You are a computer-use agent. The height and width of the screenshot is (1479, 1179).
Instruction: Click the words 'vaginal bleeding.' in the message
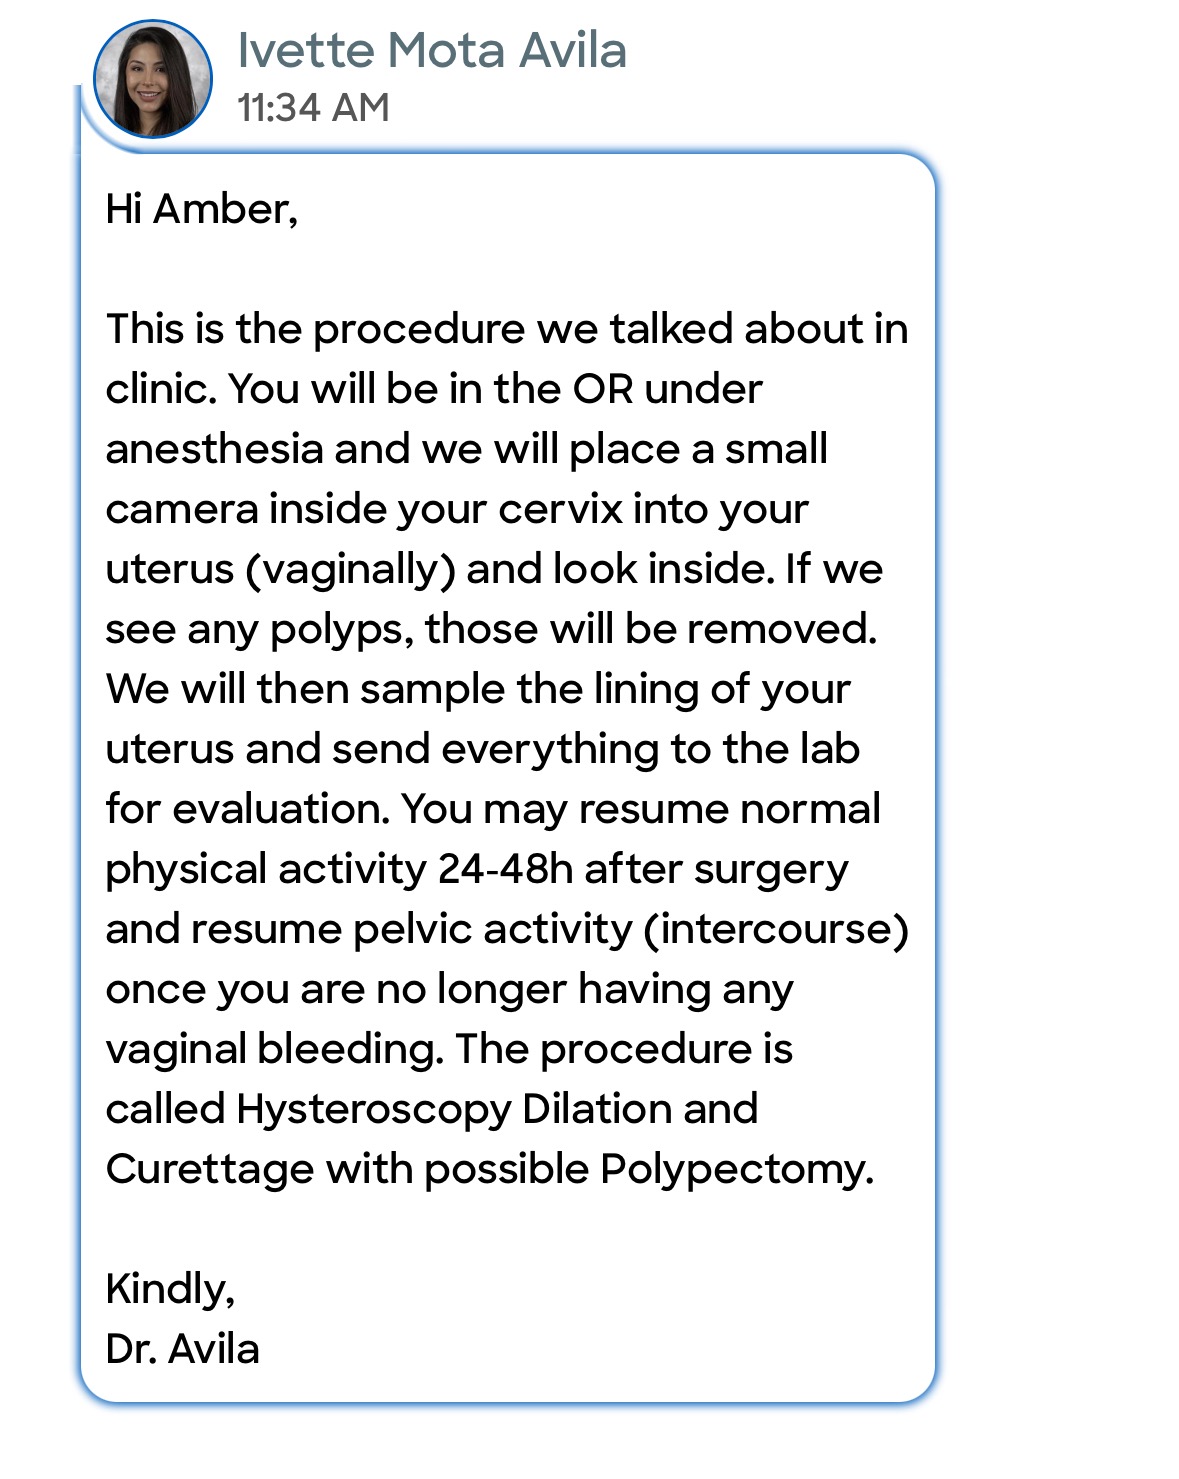pyautogui.click(x=275, y=1050)
